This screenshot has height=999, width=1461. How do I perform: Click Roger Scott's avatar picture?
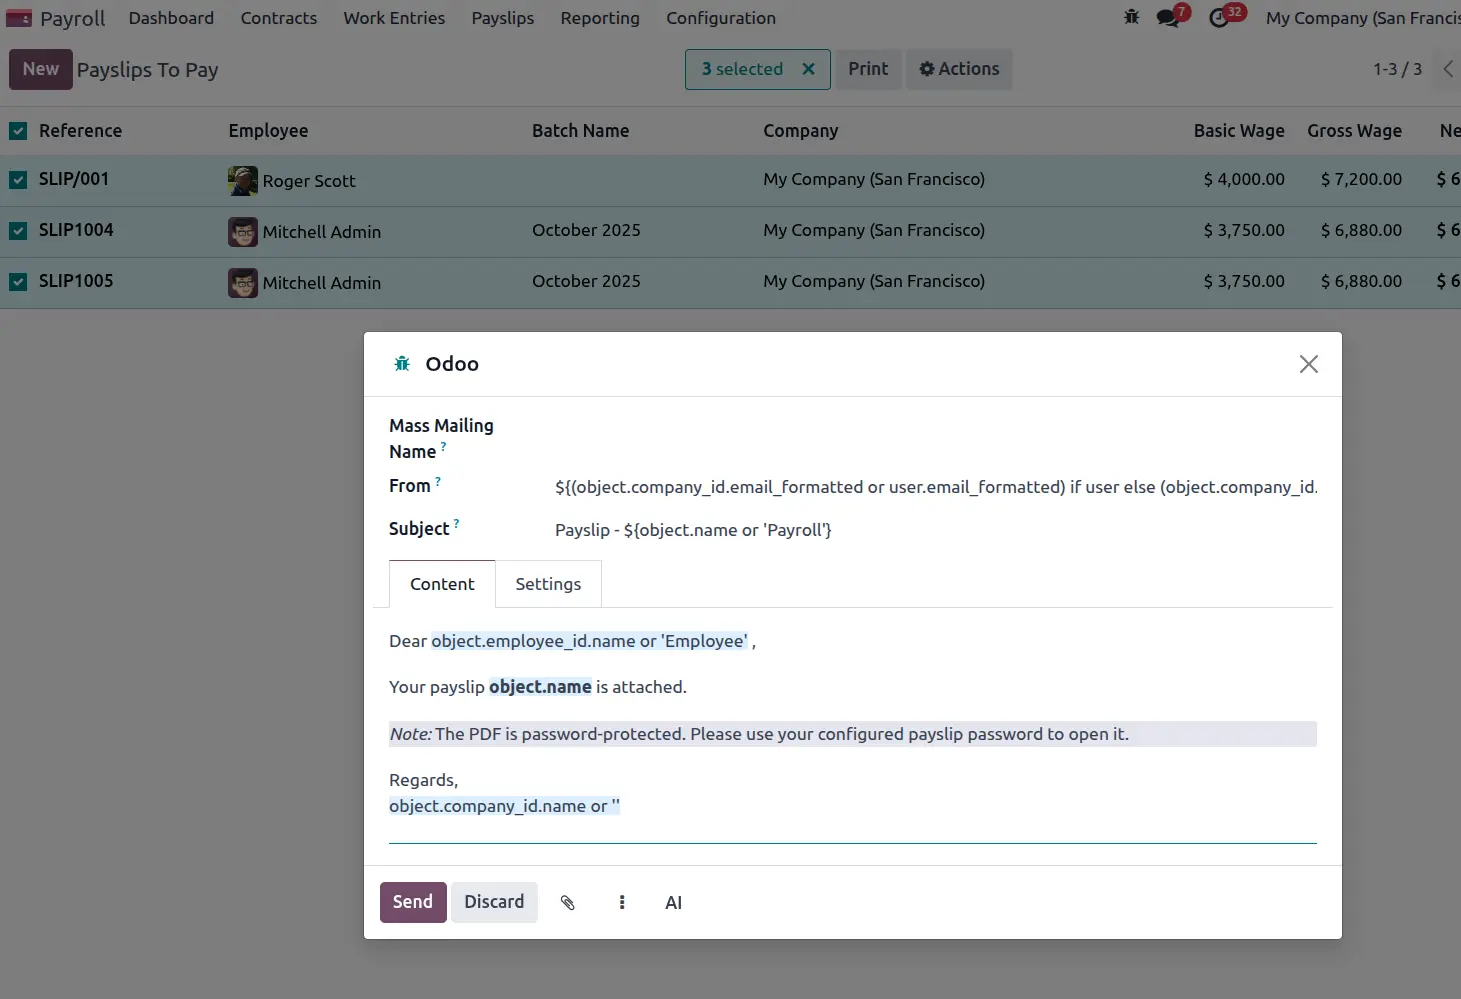coord(242,181)
